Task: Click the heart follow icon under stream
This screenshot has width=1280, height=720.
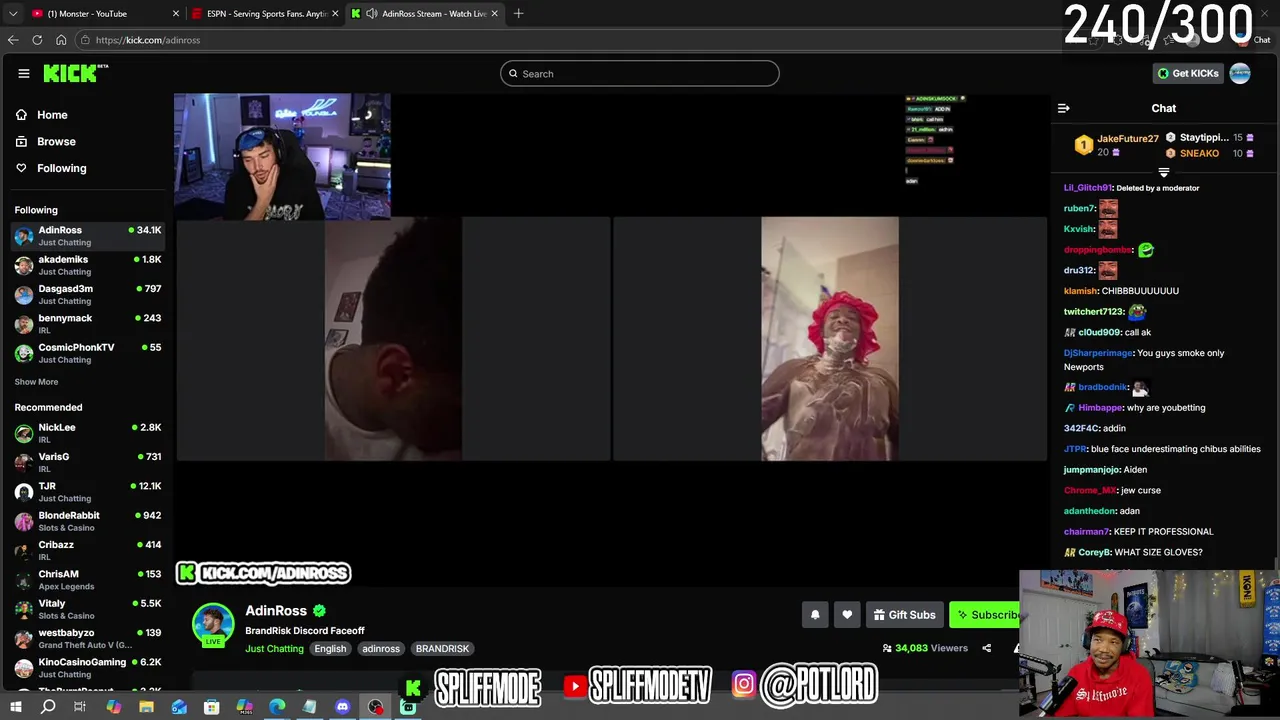Action: click(x=847, y=615)
